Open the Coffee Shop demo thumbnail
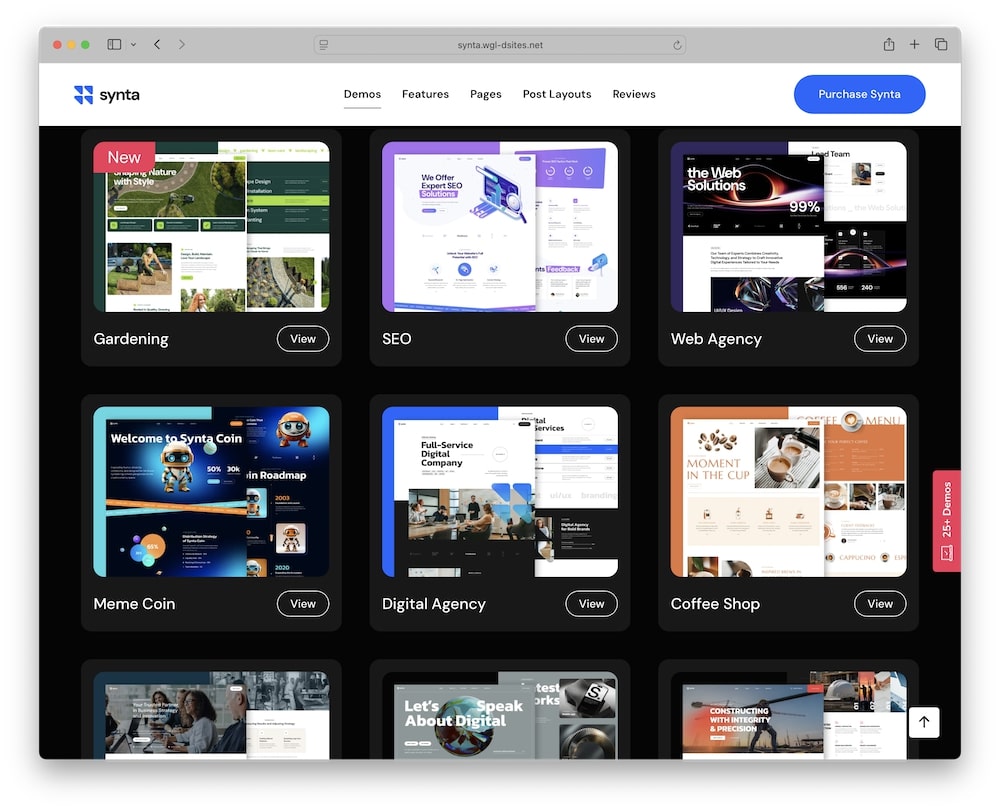Viewport: 1000px width, 811px height. (x=788, y=492)
